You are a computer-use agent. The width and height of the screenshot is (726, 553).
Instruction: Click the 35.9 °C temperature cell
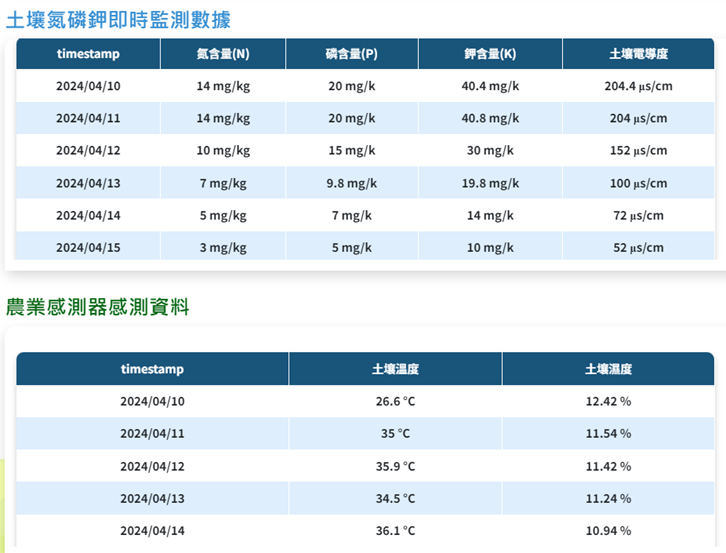[x=395, y=466]
